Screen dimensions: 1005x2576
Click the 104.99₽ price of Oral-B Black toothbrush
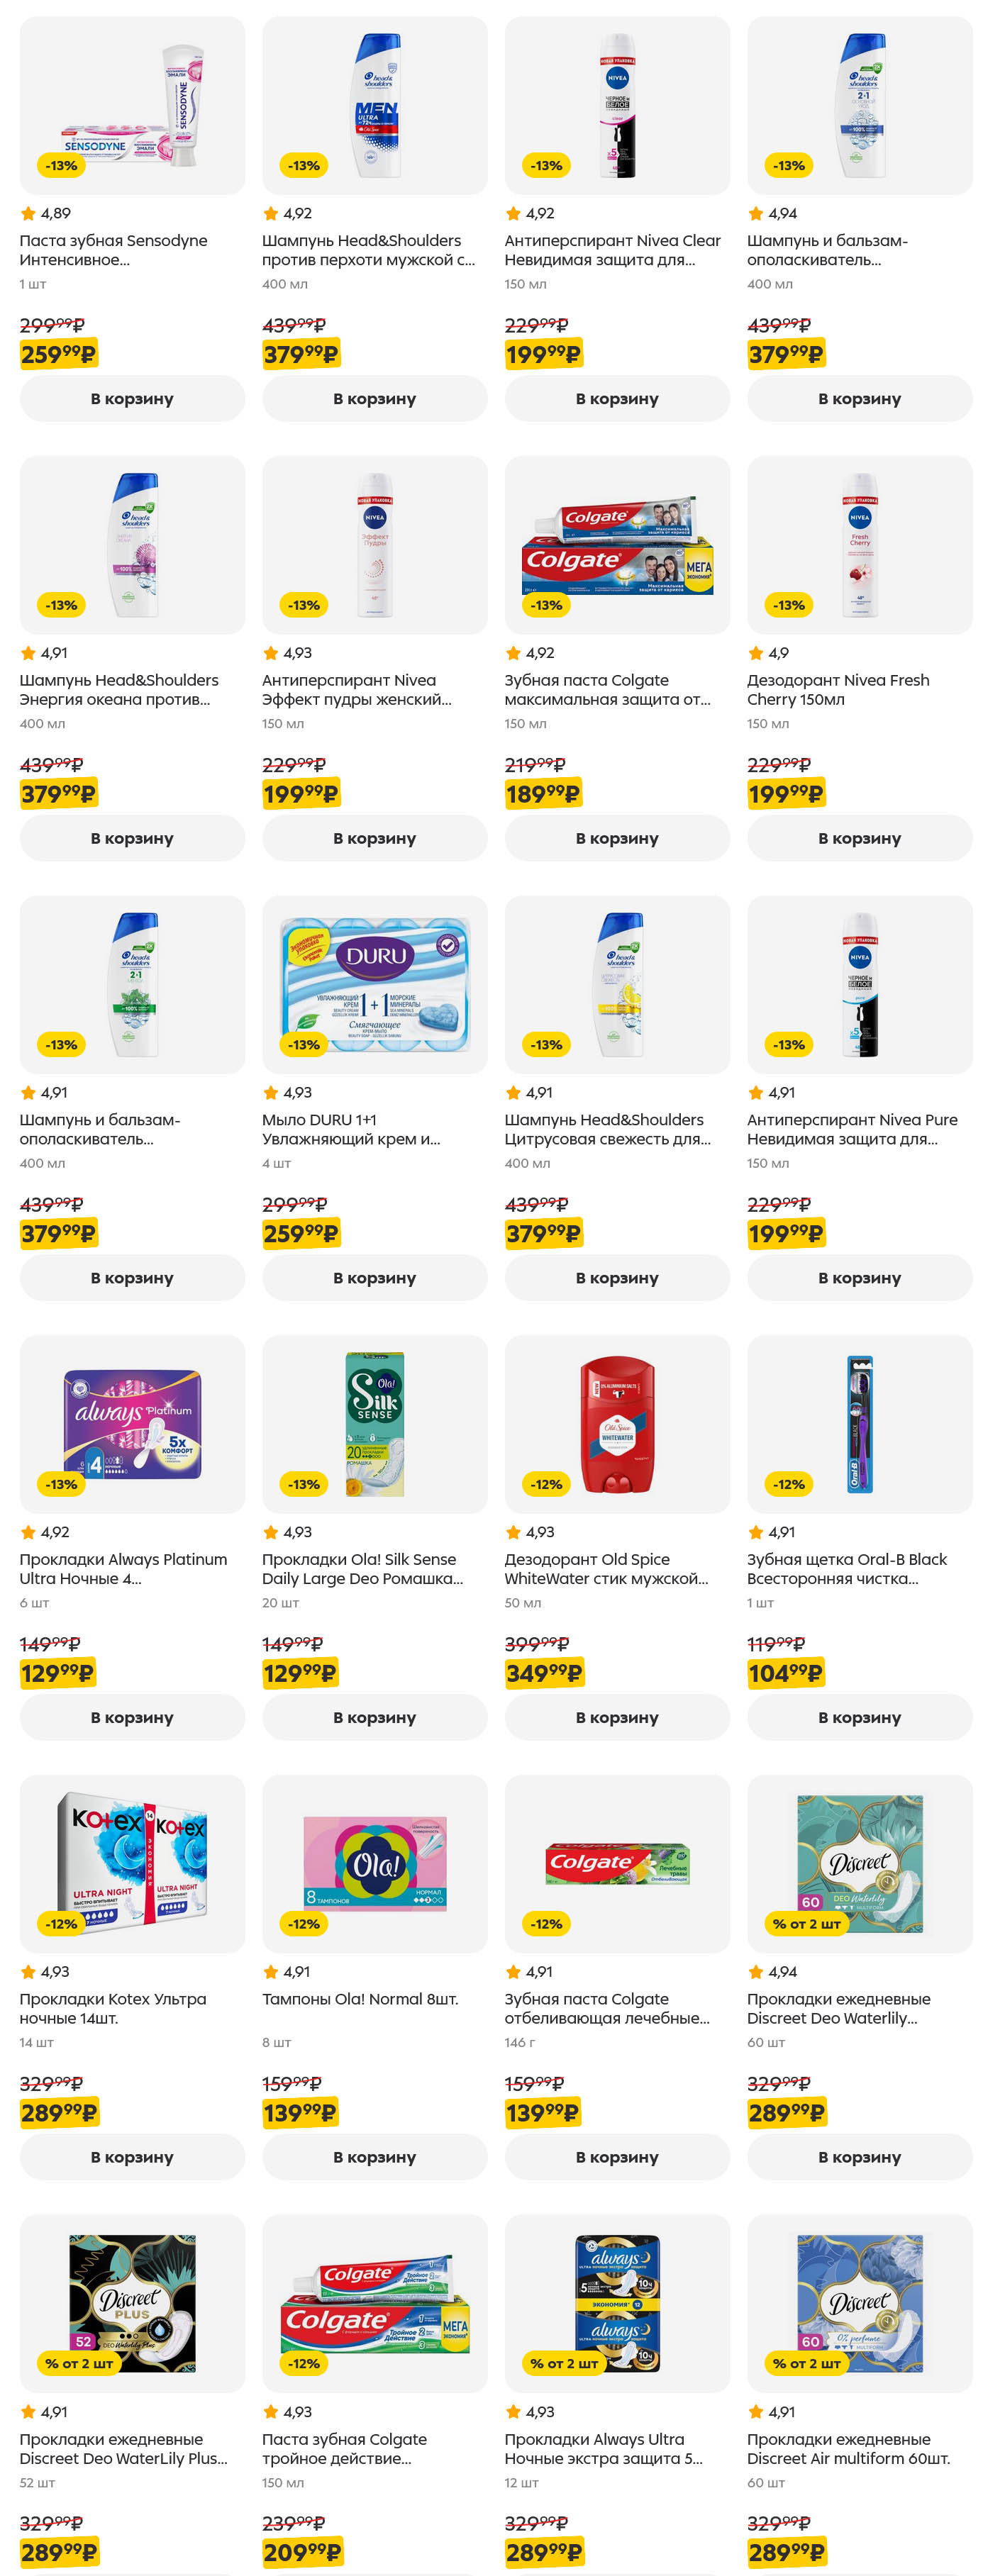[786, 1674]
